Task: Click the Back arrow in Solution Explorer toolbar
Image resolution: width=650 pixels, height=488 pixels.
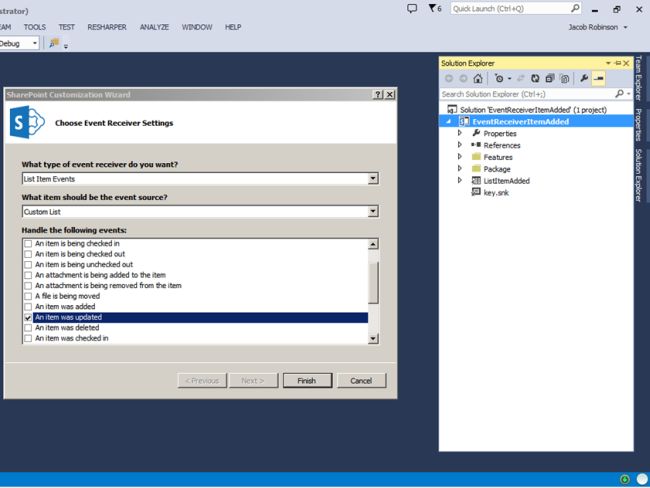Action: click(x=449, y=78)
